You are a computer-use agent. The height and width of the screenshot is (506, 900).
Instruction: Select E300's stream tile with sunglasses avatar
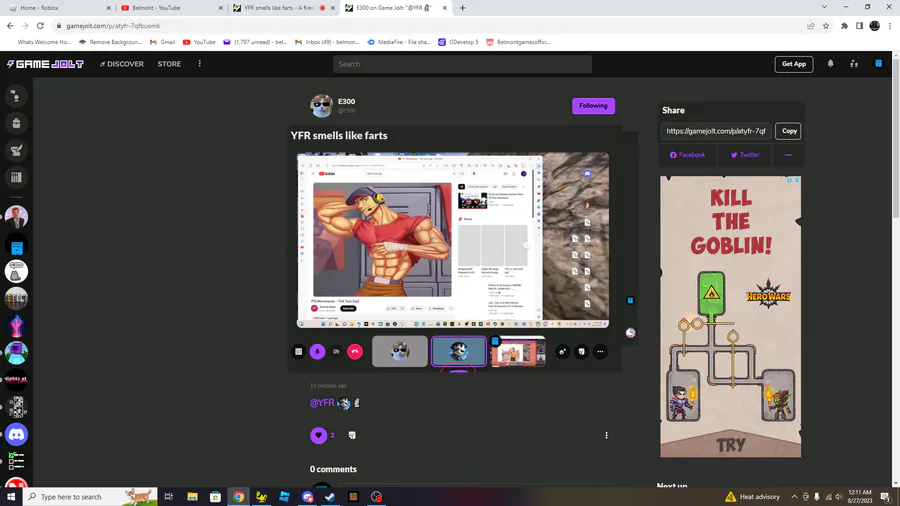tap(399, 351)
